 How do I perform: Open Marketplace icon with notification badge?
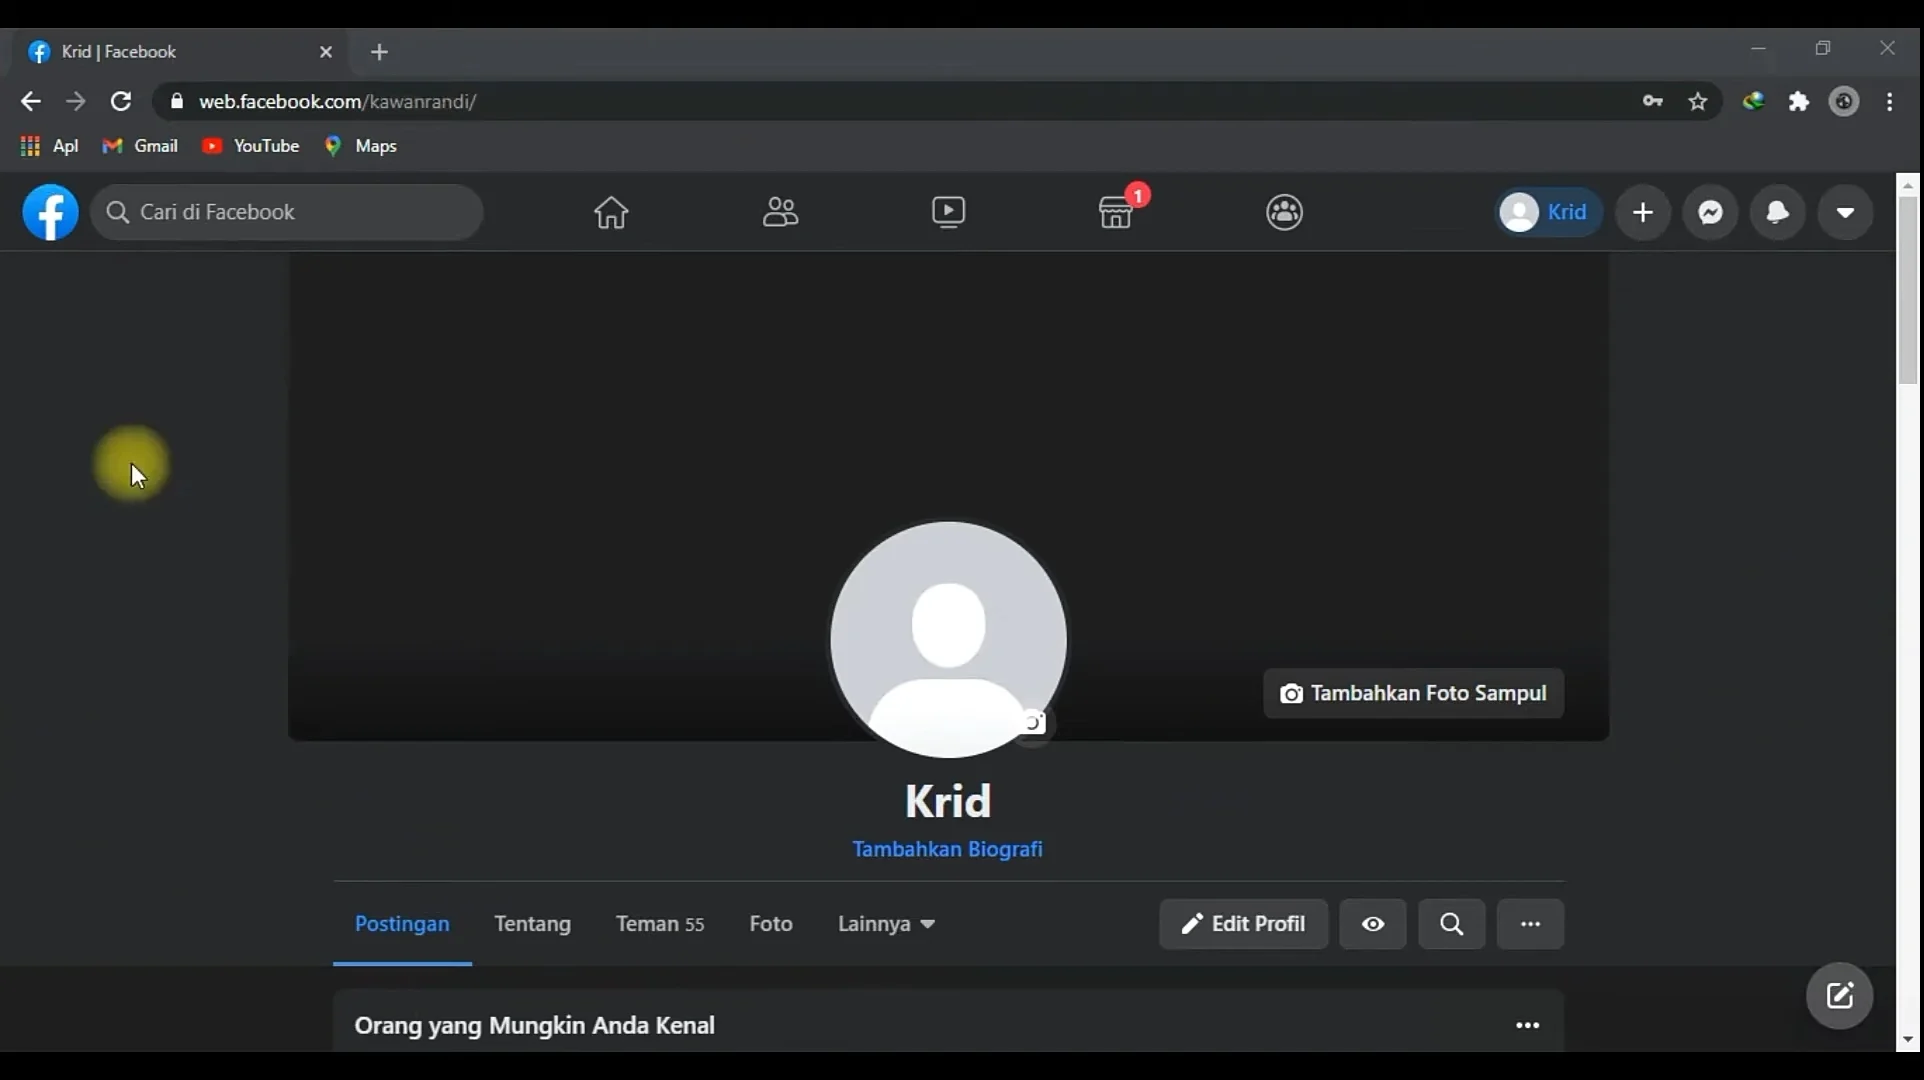(x=1117, y=210)
